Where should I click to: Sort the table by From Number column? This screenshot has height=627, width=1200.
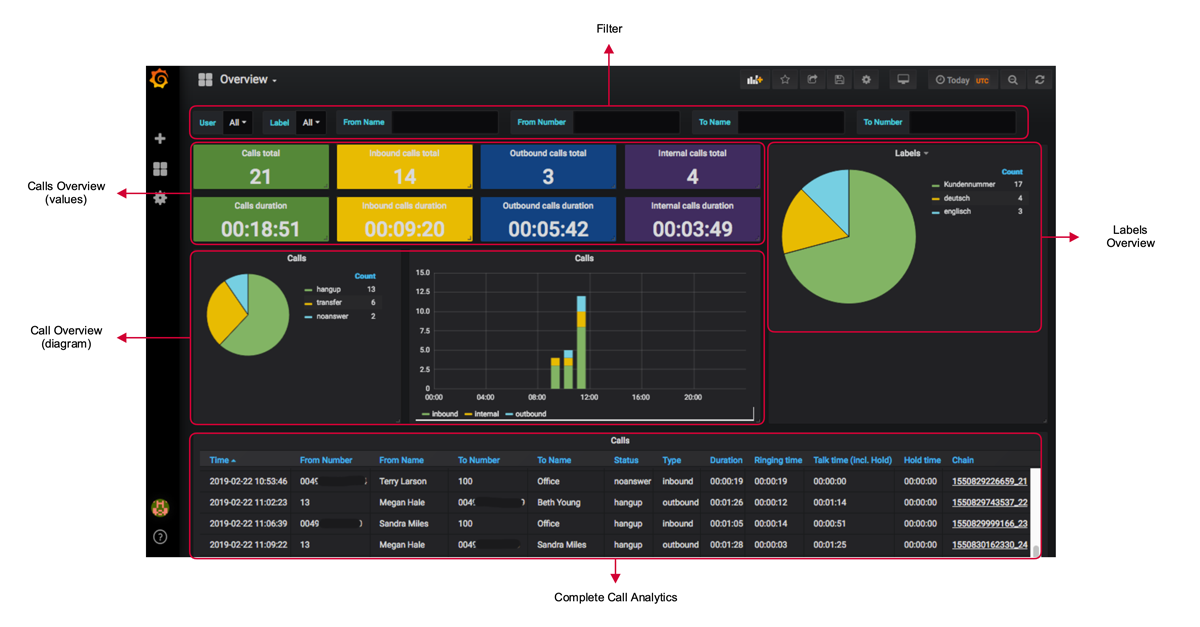tap(326, 461)
